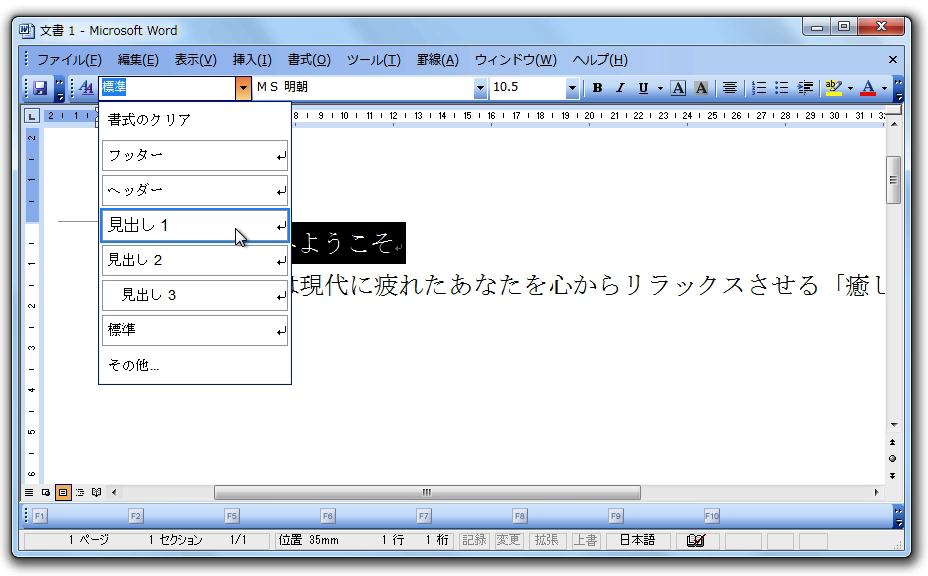Screen dimensions: 928x576
Task: Collapse the style list dropdown arrow
Action: (x=244, y=88)
